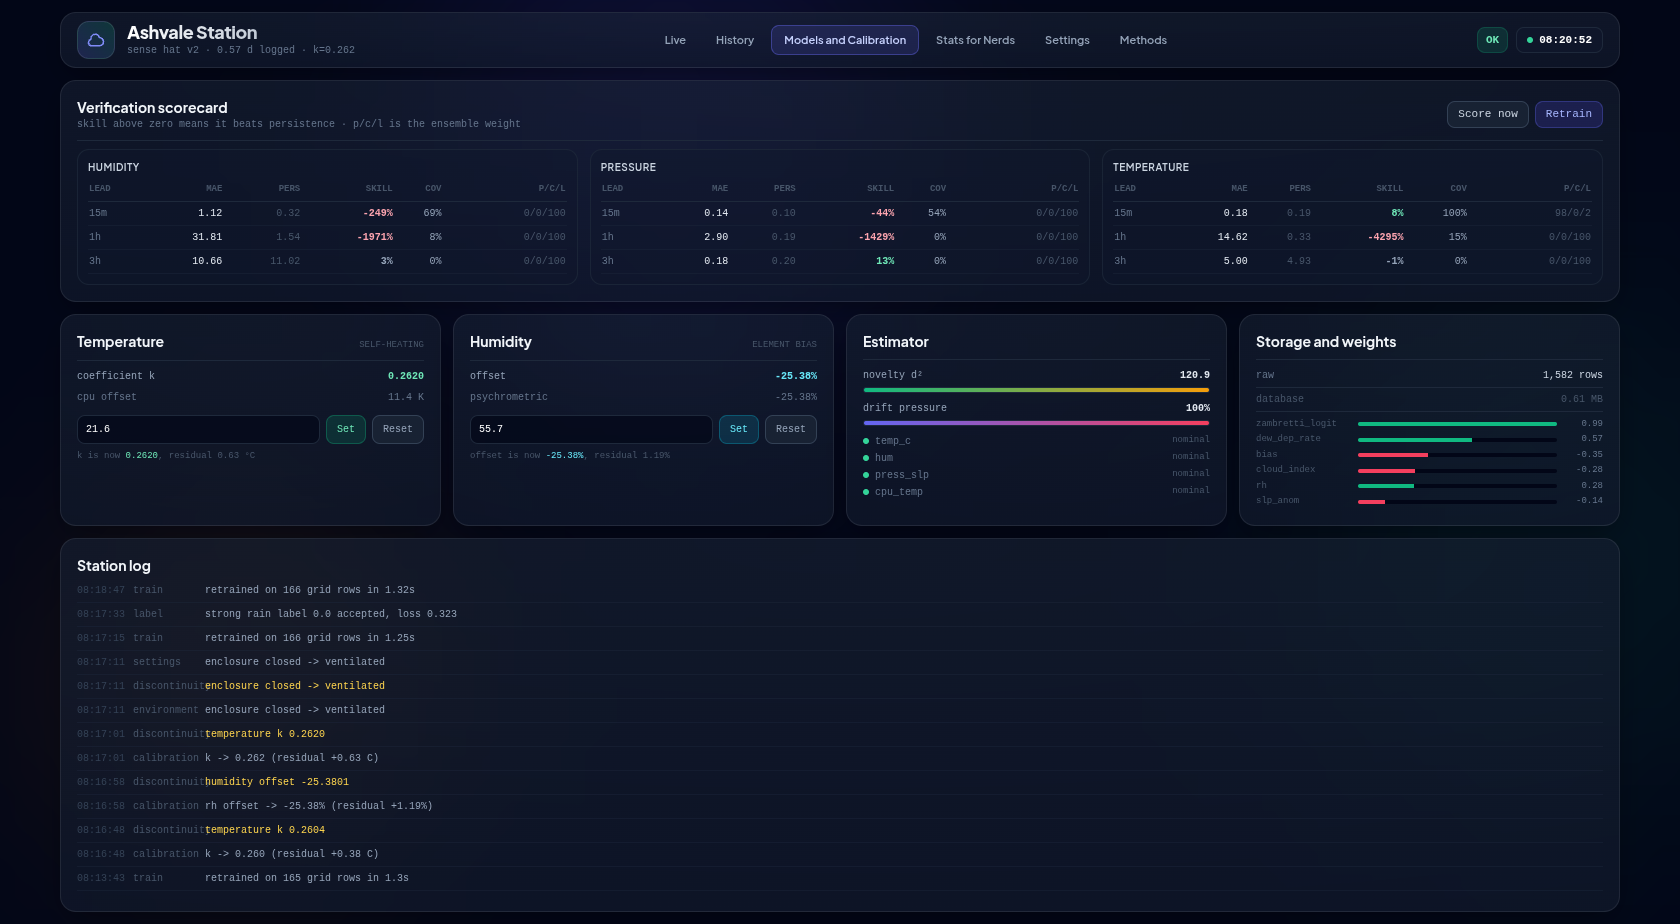Click the coefficient k value 0.2620
Viewport: 1680px width, 924px height.
click(x=406, y=376)
